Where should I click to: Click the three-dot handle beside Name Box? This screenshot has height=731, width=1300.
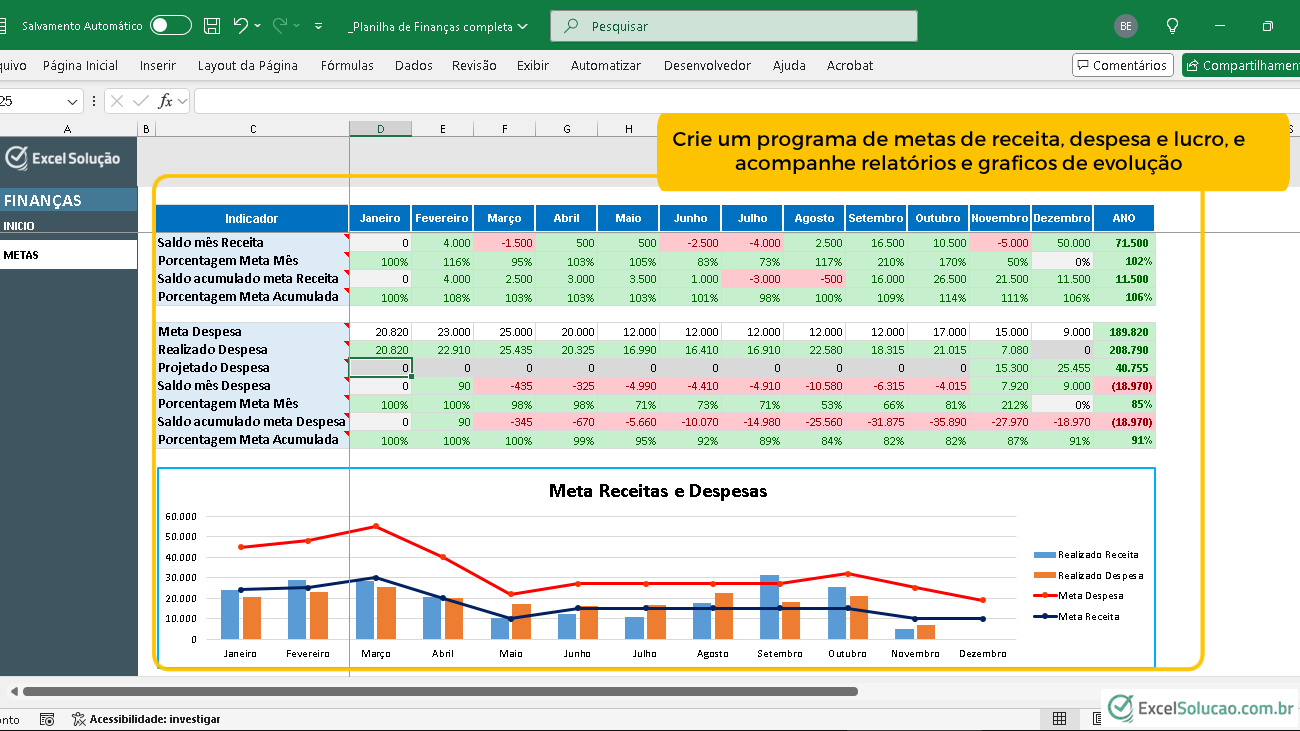click(93, 101)
